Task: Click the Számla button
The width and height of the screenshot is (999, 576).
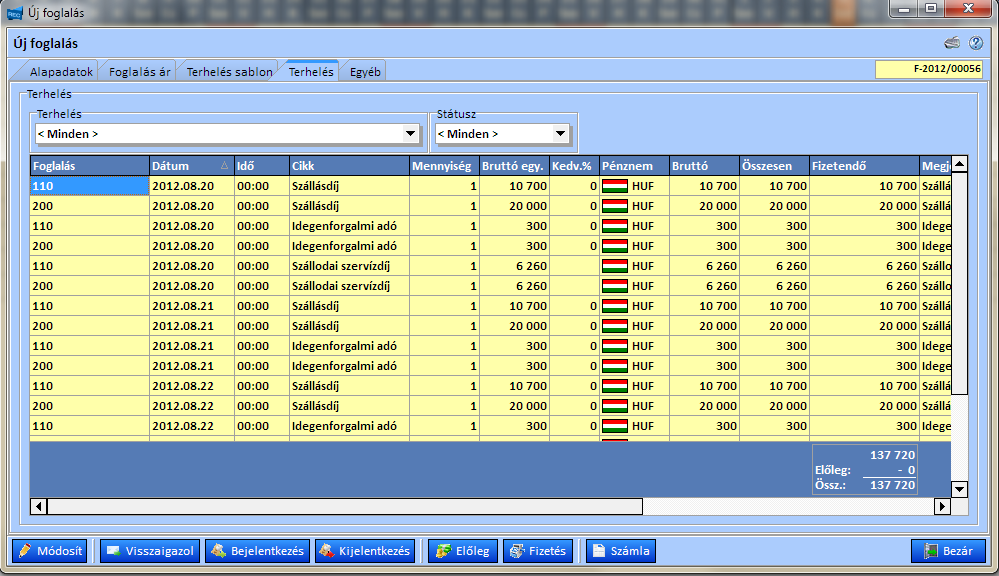Action: tap(621, 551)
